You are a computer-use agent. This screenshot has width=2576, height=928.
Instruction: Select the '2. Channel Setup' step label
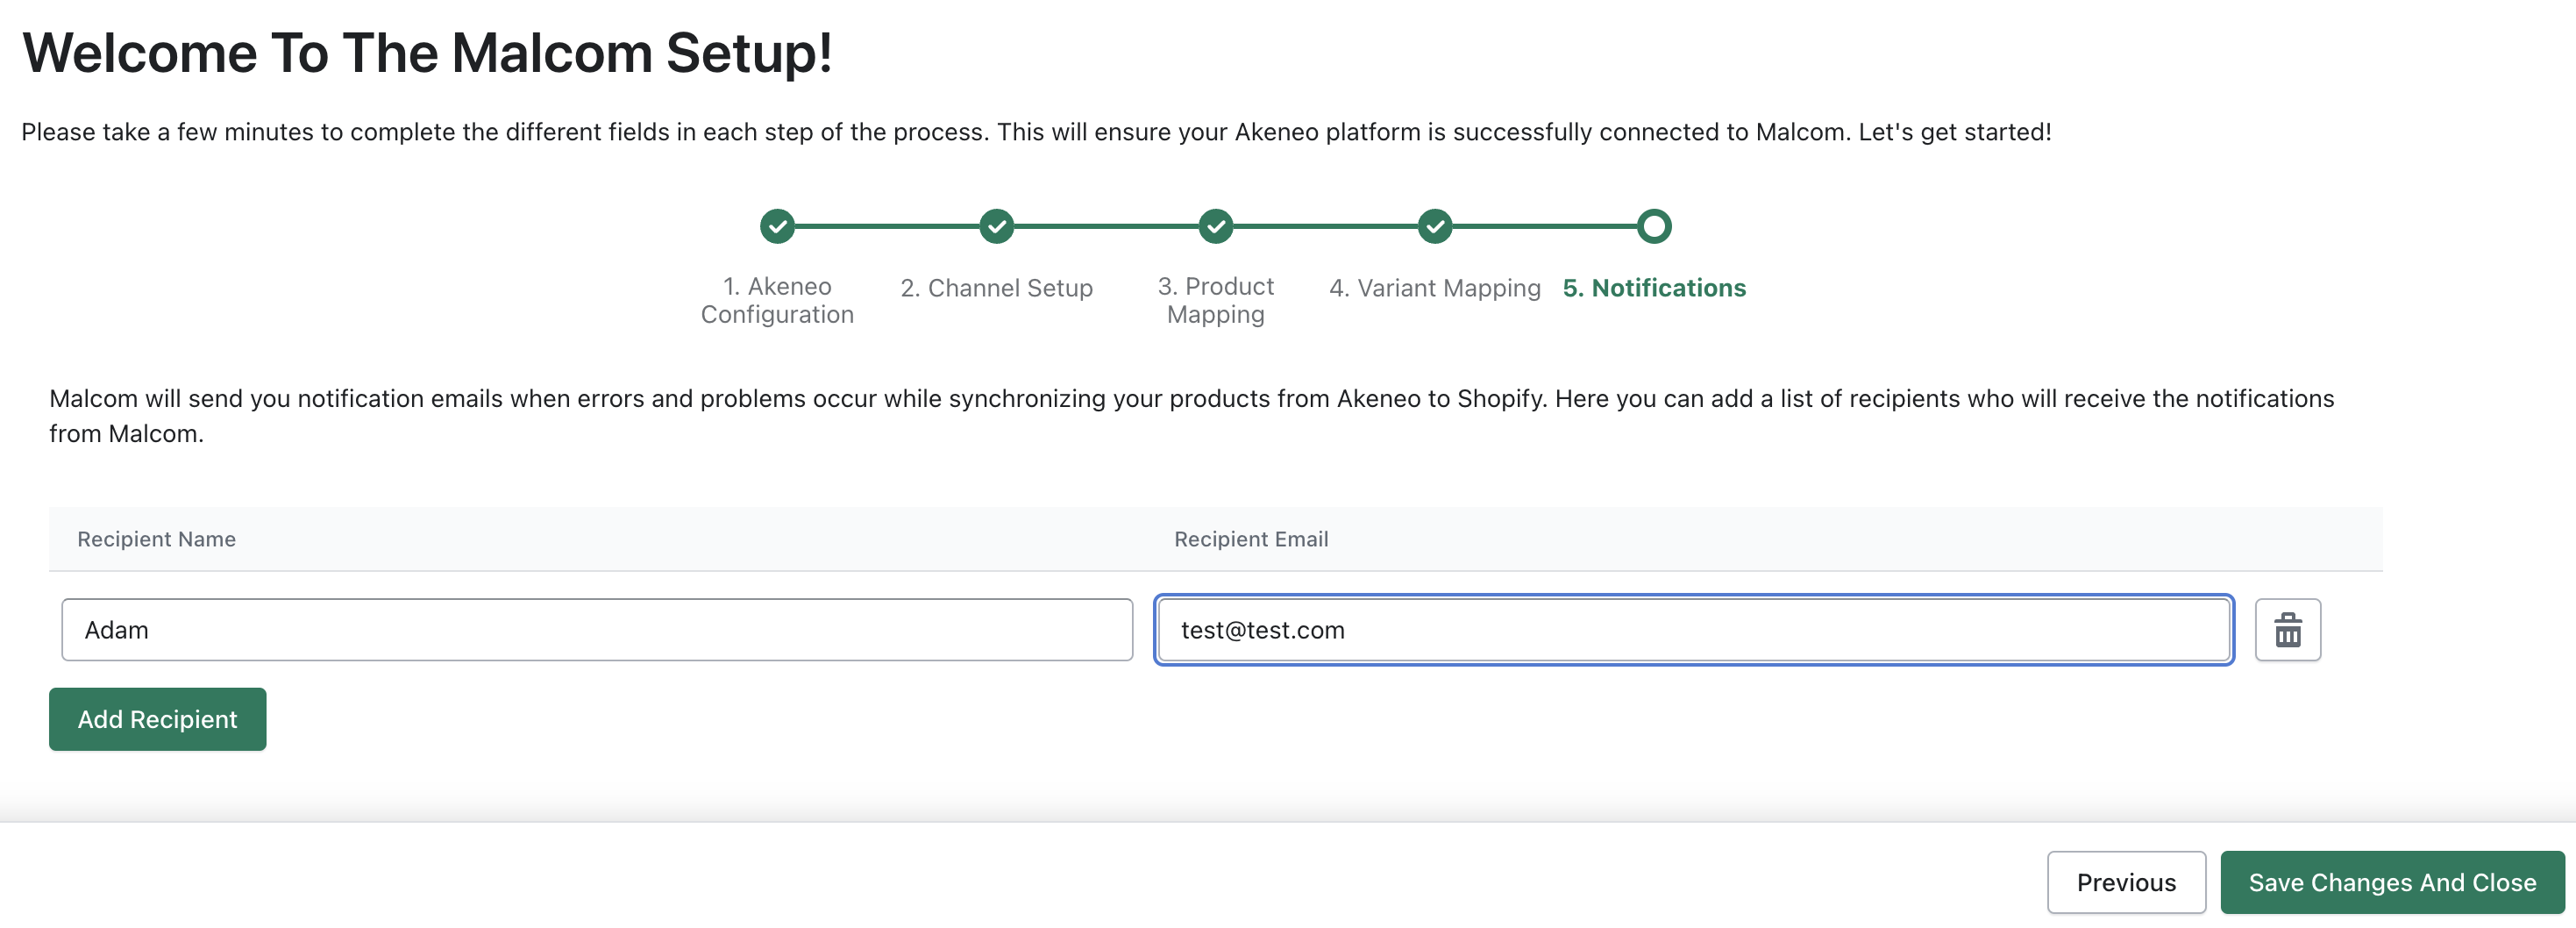(996, 288)
